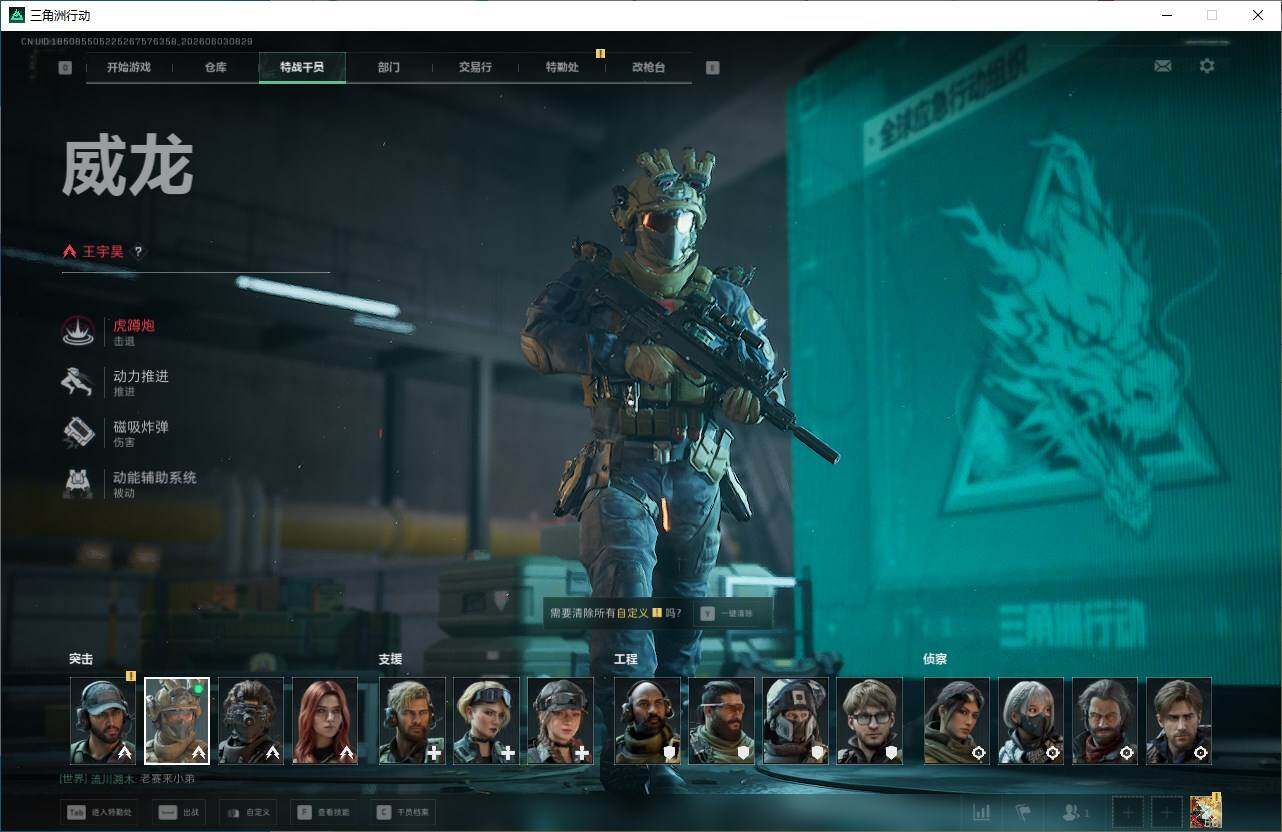Select assault operator wearing cap and headset
The width and height of the screenshot is (1282, 832).
[103, 721]
